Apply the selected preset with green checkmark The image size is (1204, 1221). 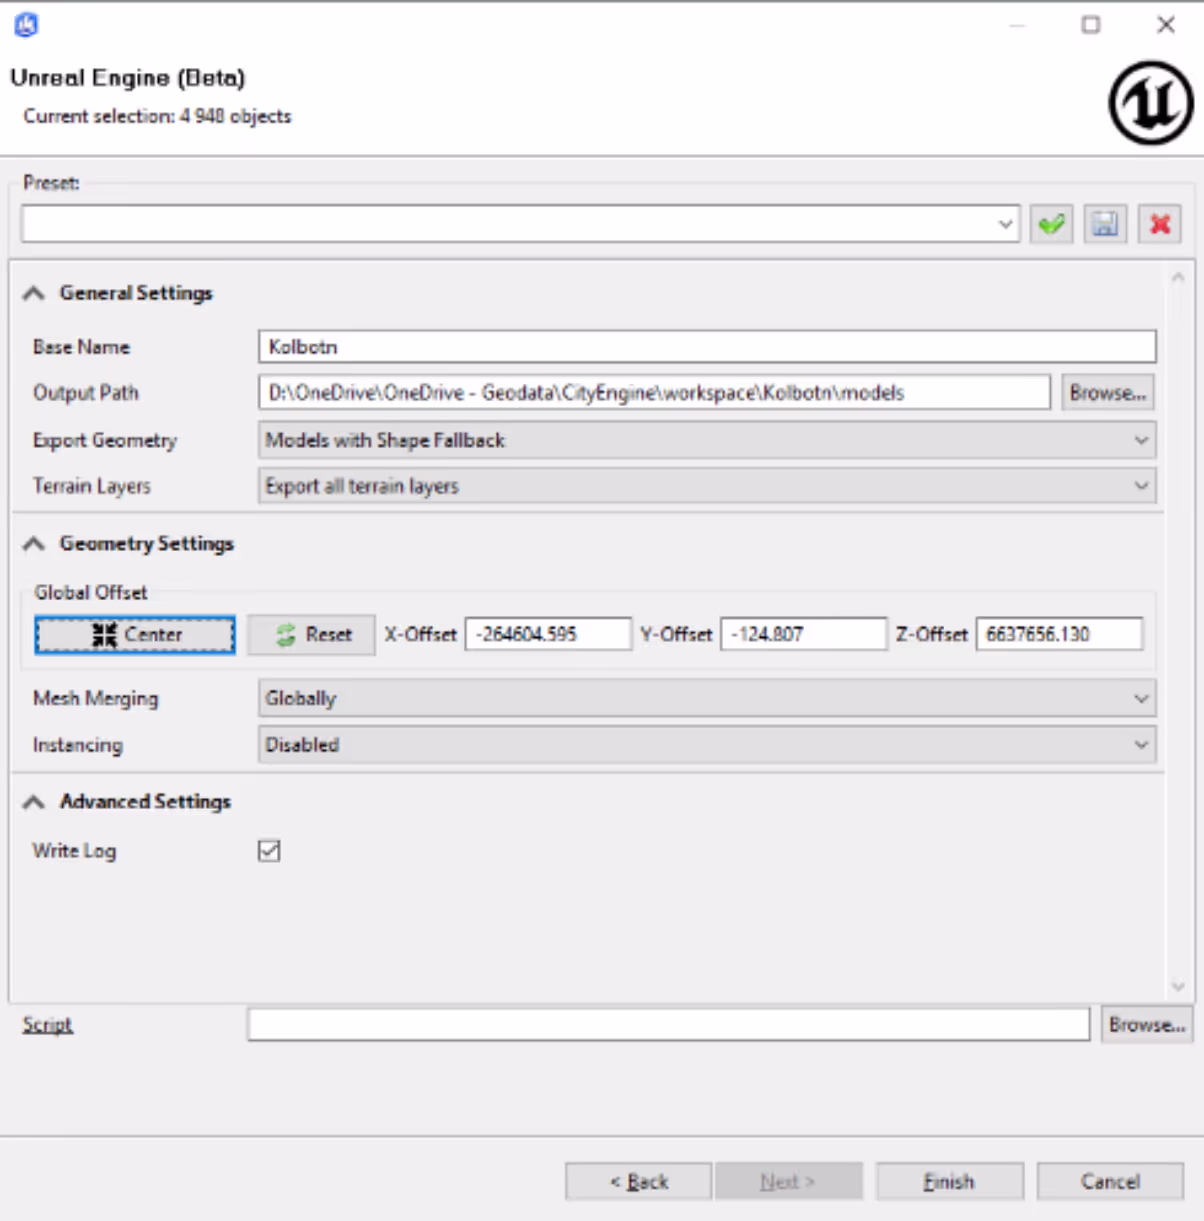pyautogui.click(x=1051, y=224)
